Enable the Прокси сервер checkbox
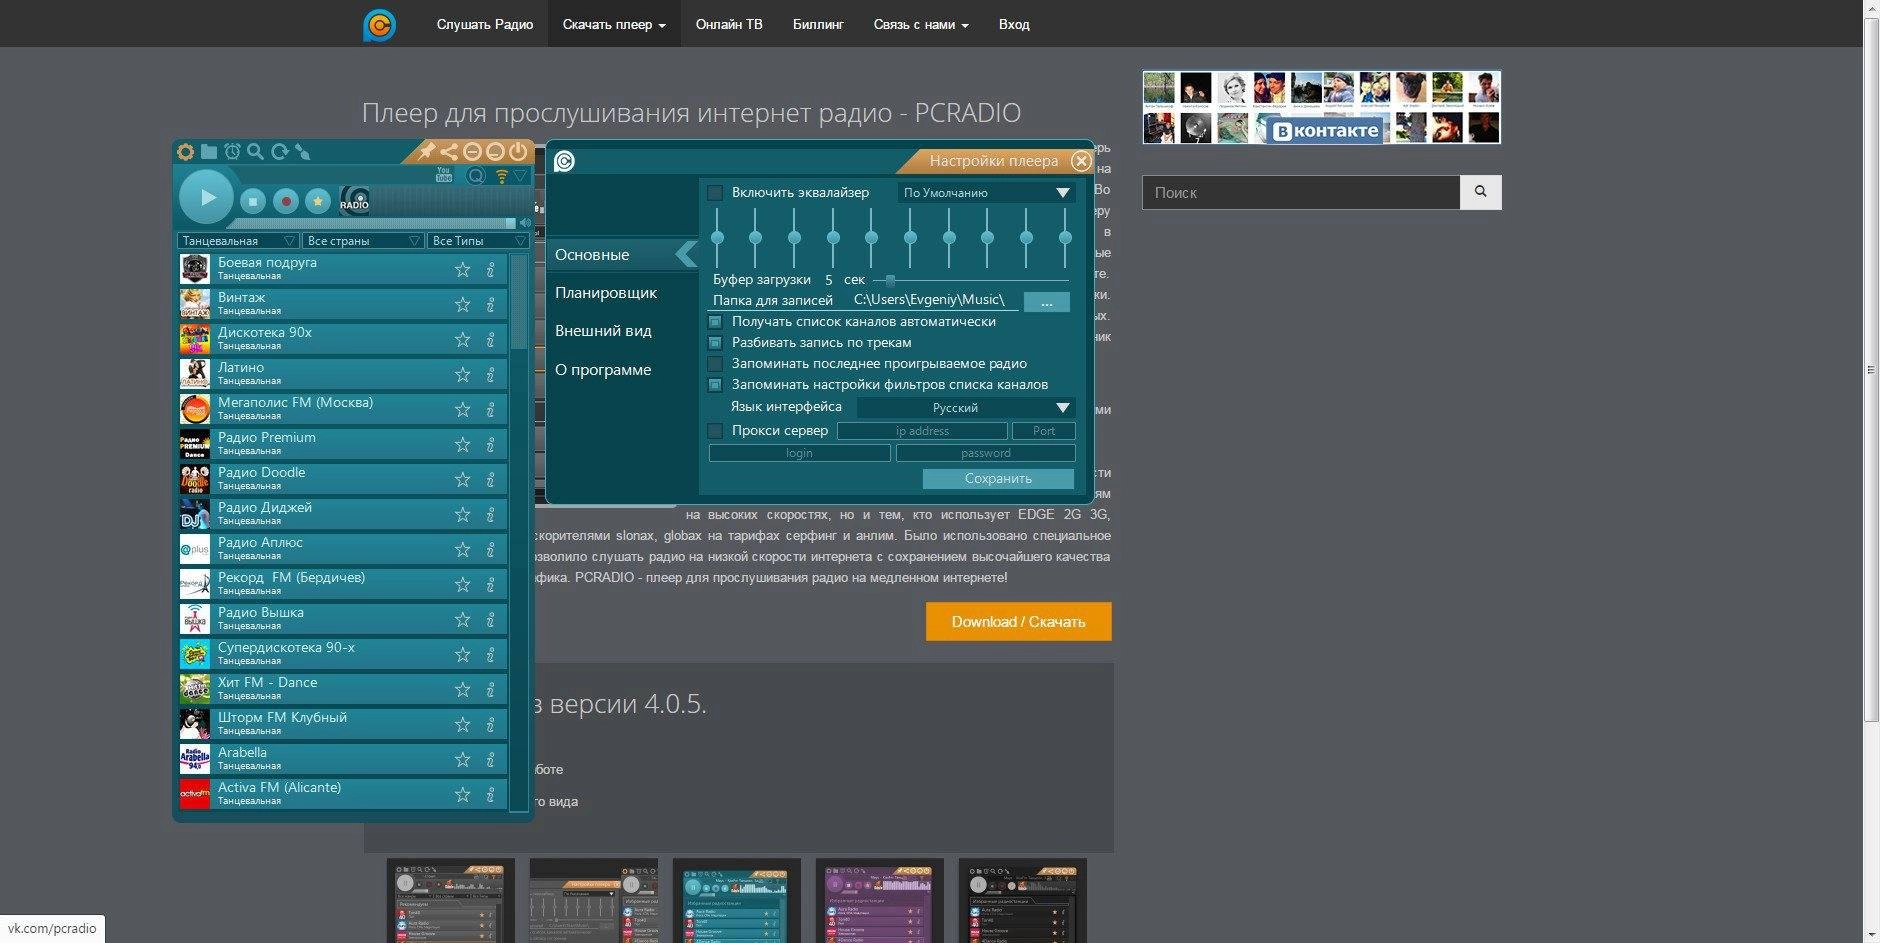The image size is (1880, 943). [715, 431]
